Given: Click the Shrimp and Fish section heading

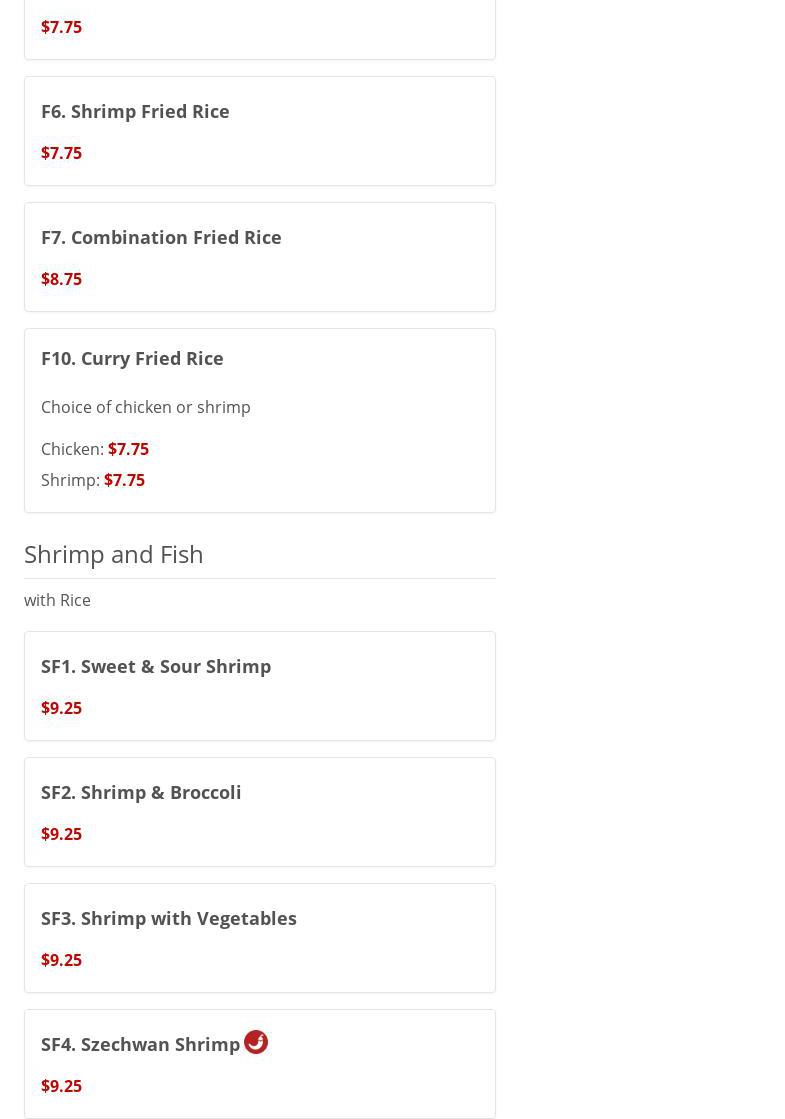Looking at the screenshot, I should [x=114, y=554].
